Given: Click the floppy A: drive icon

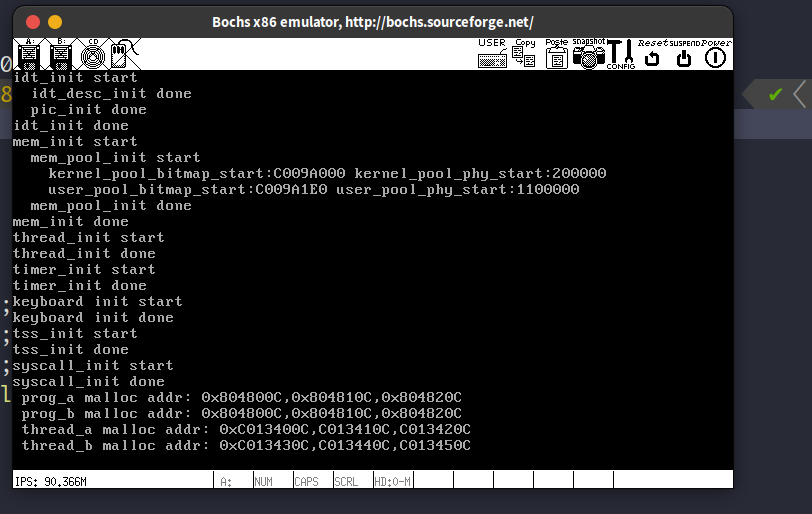Looking at the screenshot, I should click(29, 54).
